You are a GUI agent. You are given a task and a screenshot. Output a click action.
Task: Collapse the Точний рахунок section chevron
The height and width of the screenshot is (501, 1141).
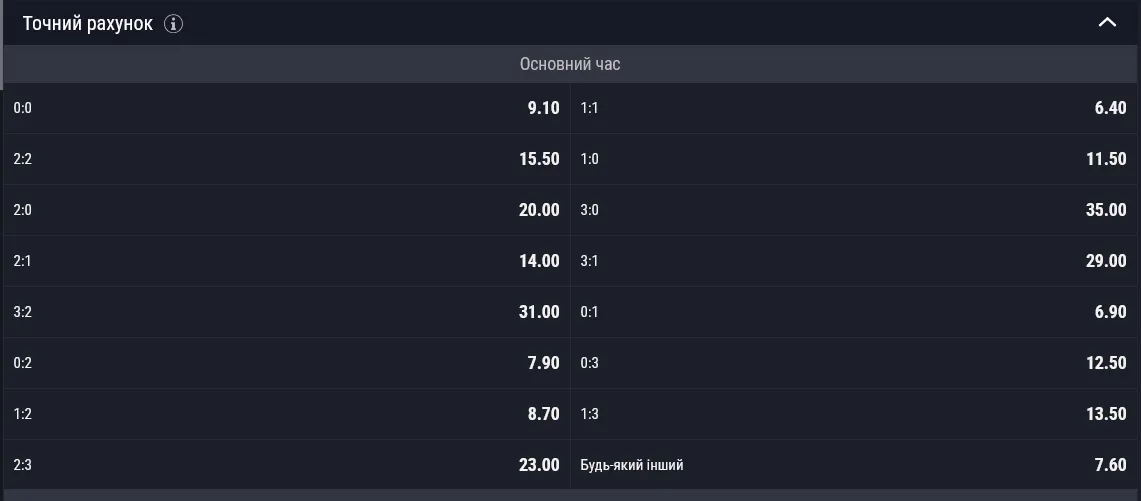tap(1107, 23)
